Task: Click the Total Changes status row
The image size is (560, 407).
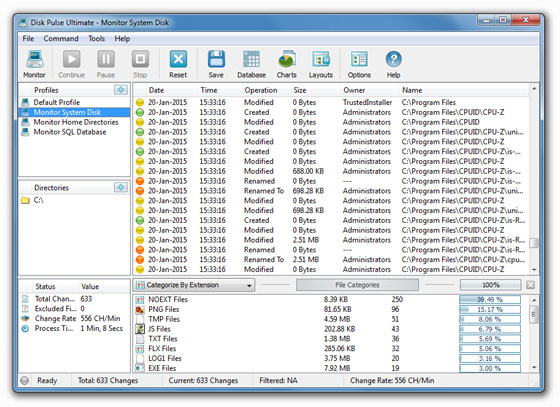Action: (x=74, y=299)
